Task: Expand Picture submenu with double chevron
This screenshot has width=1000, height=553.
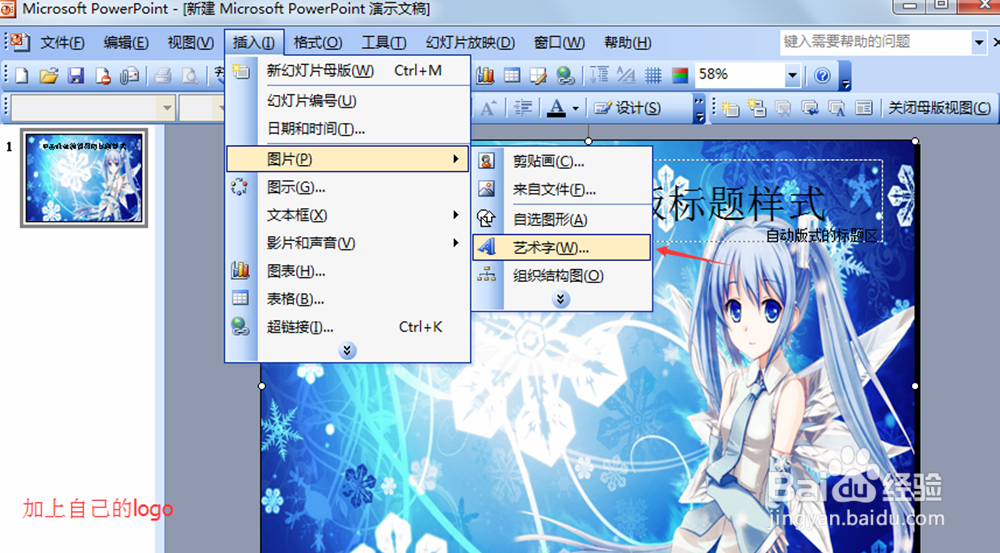Action: (x=561, y=299)
